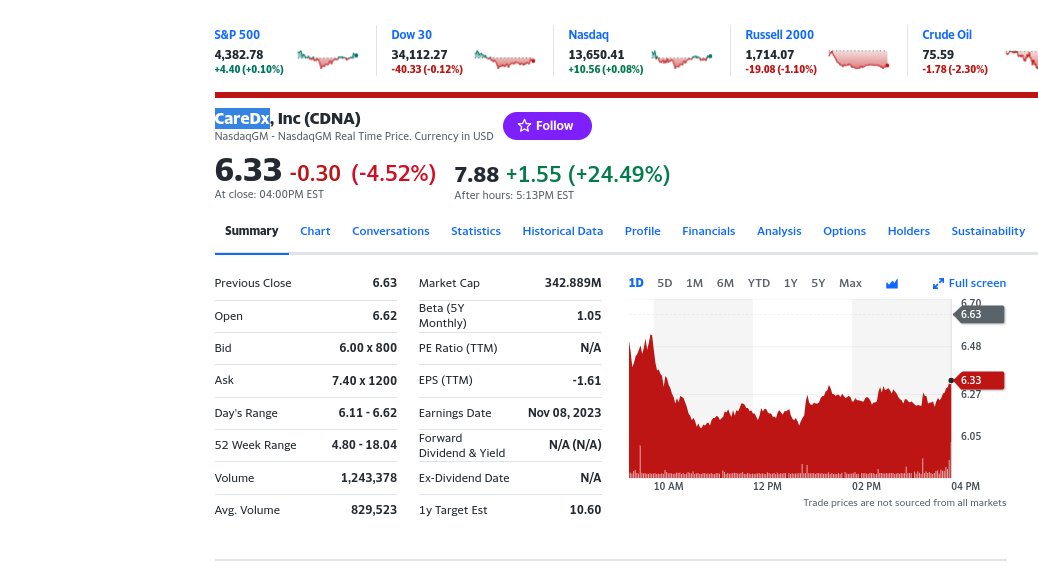Click the Ex-Dividend Date label

[x=464, y=477]
